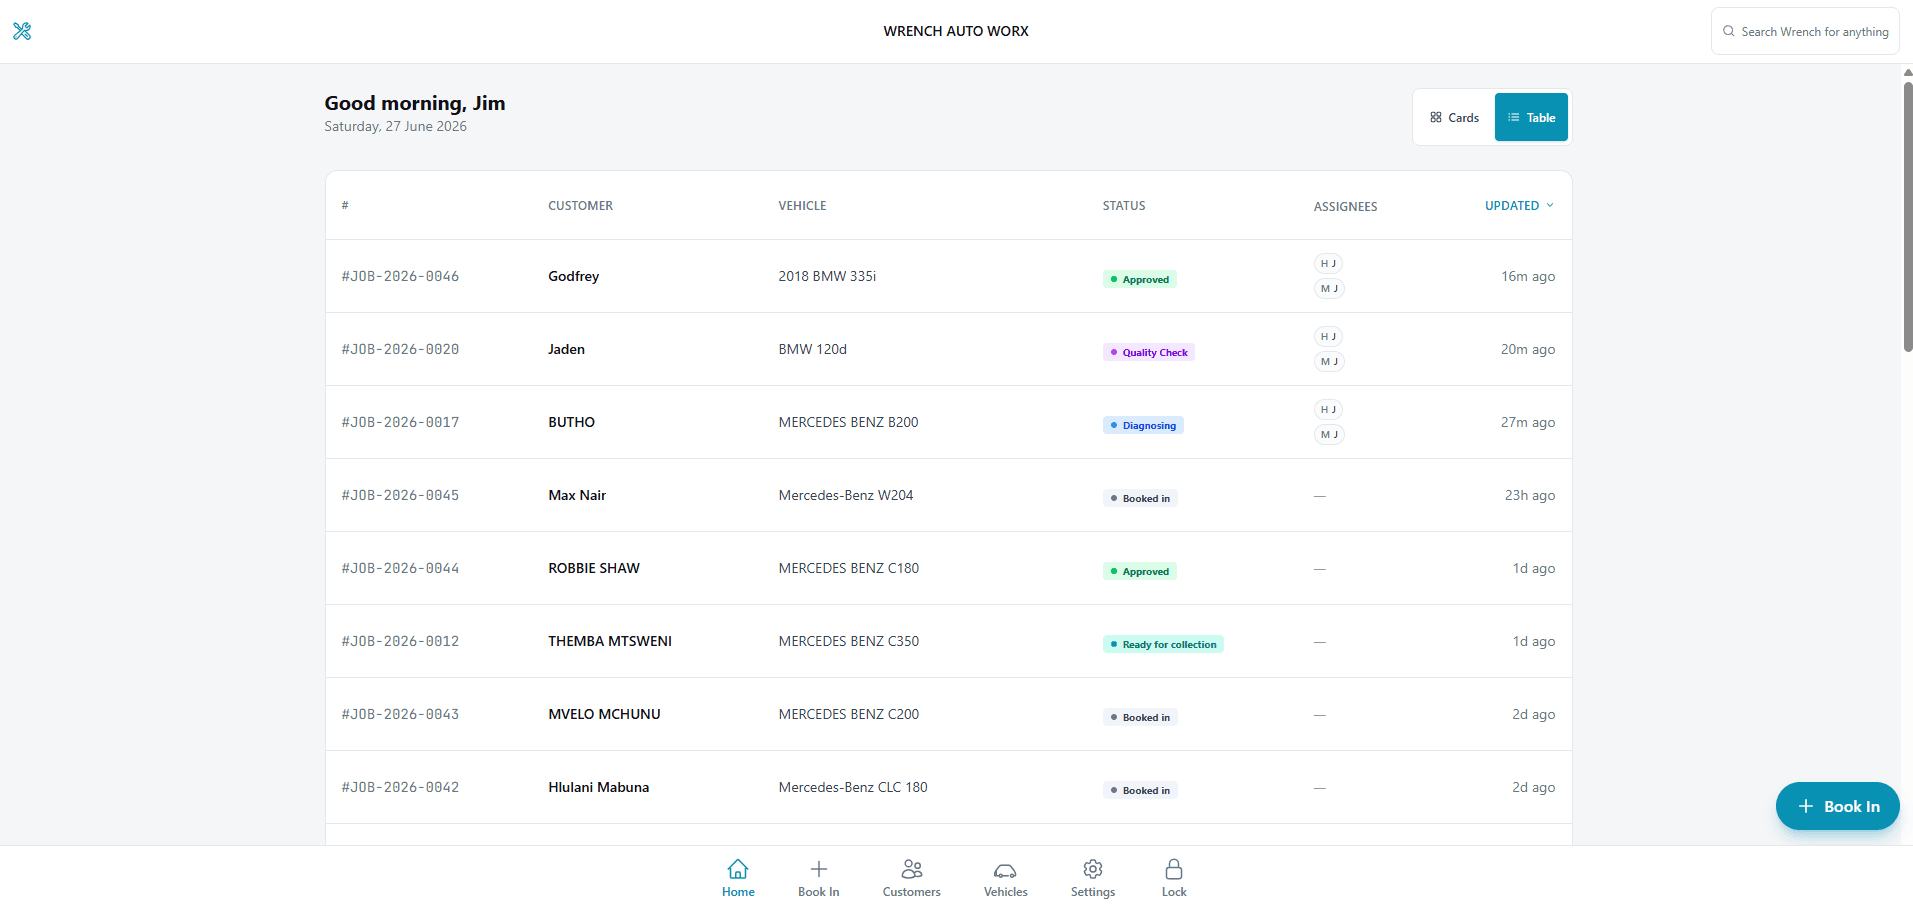This screenshot has width=1913, height=909.
Task: Click the page's vertical scrollbar
Action: click(x=1907, y=215)
